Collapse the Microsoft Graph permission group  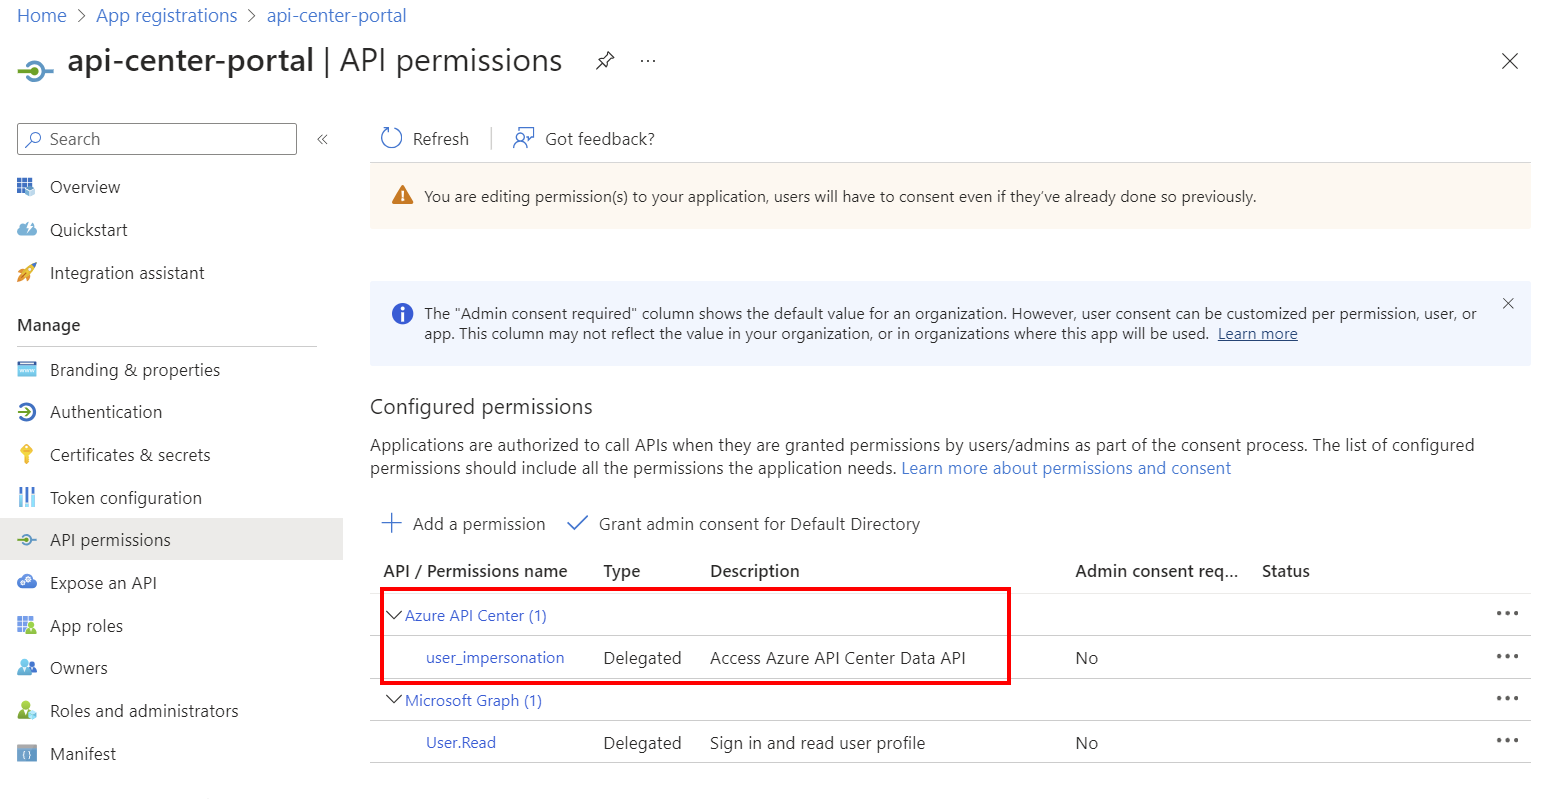394,700
